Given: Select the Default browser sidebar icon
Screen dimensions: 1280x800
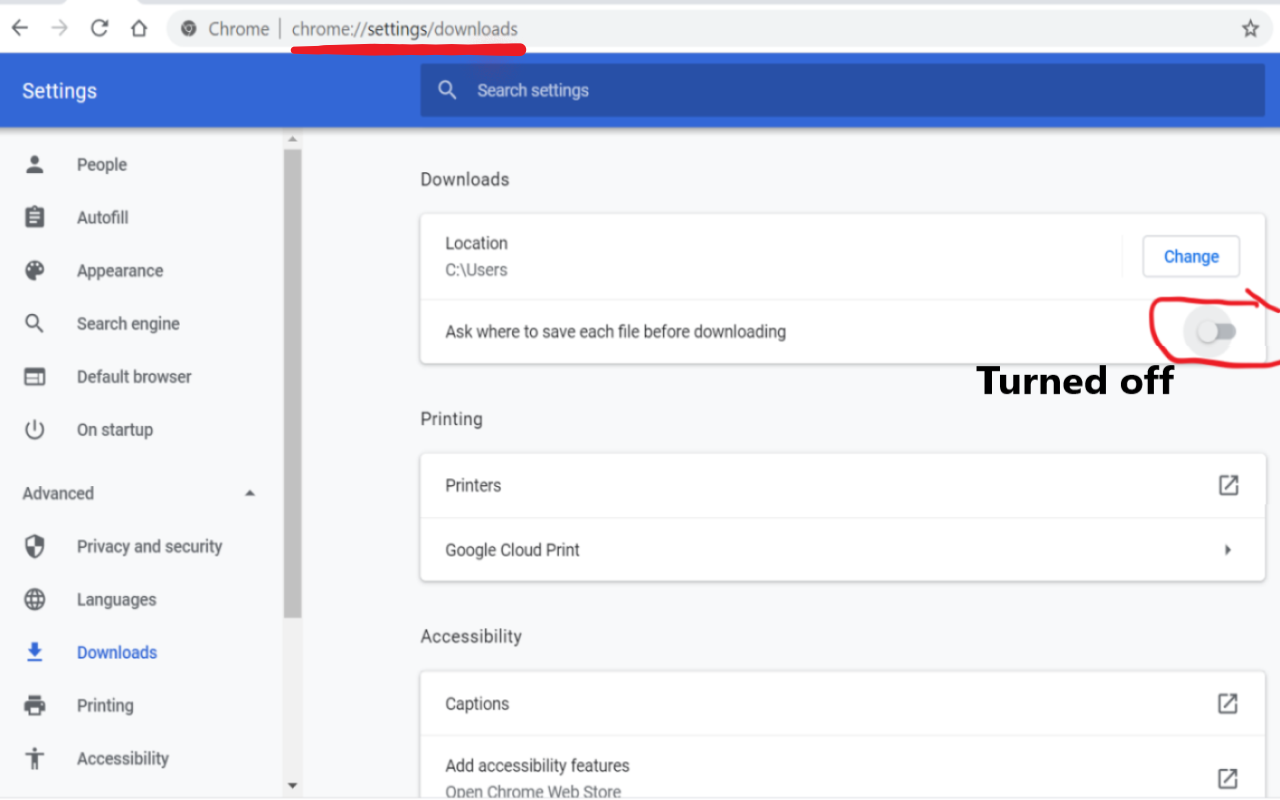Looking at the screenshot, I should [x=35, y=376].
